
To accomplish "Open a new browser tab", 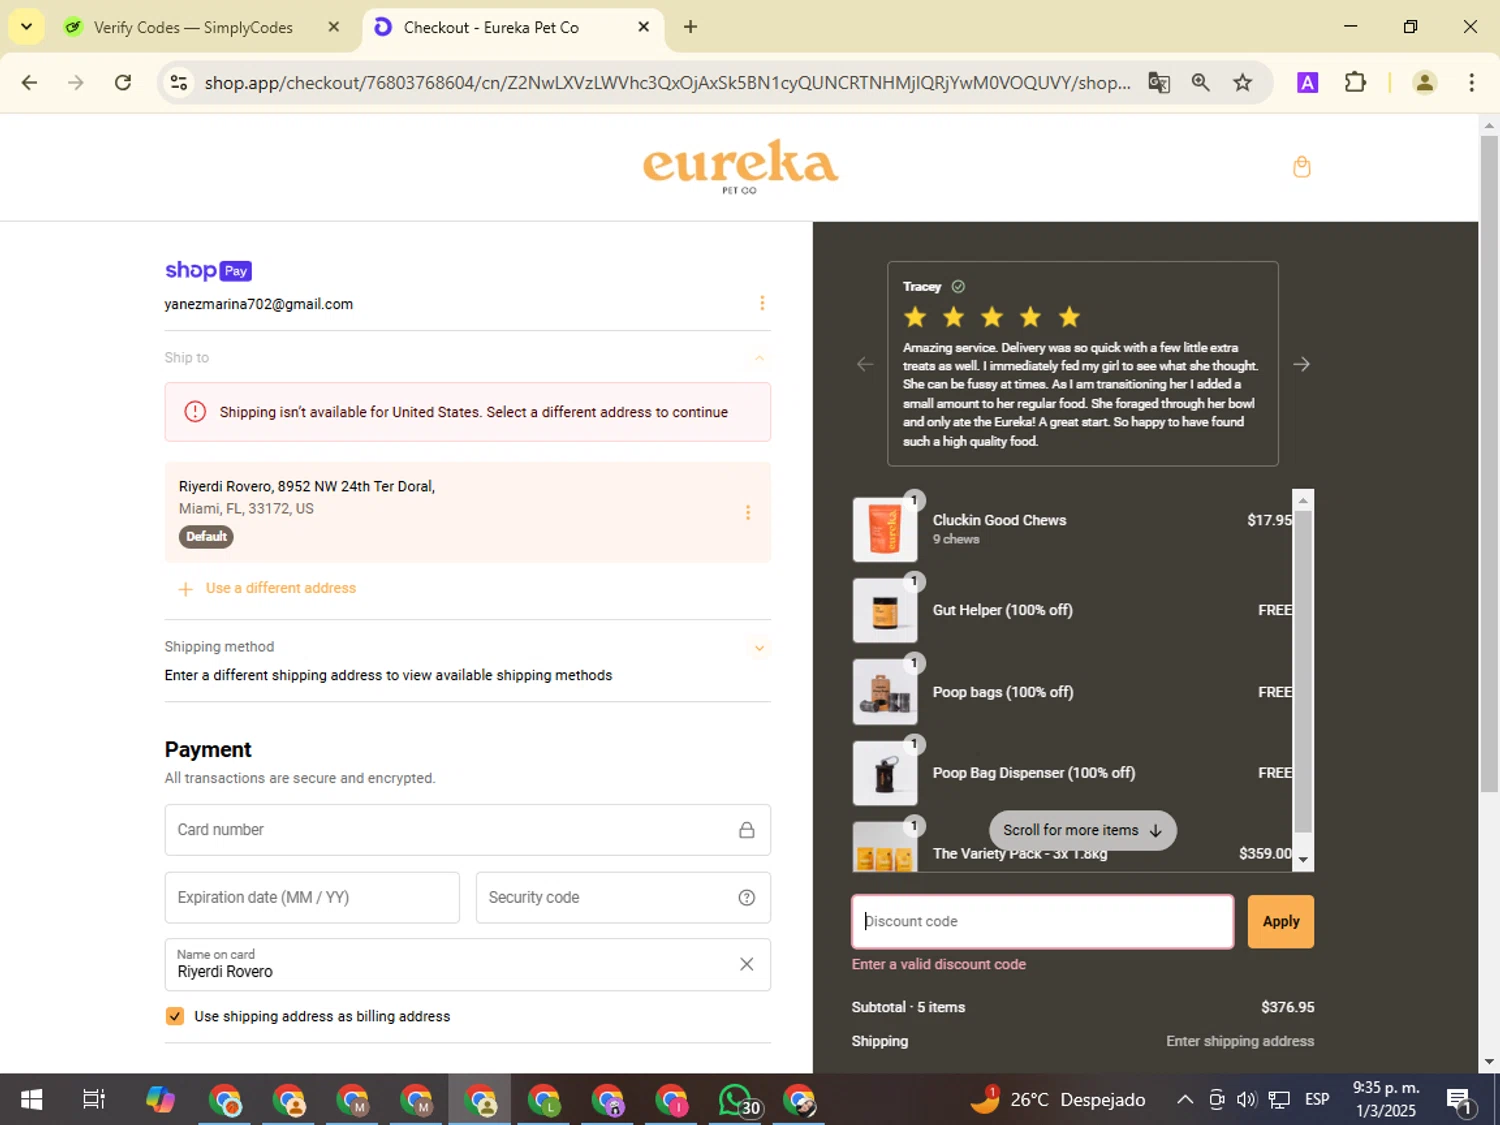I will point(690,27).
